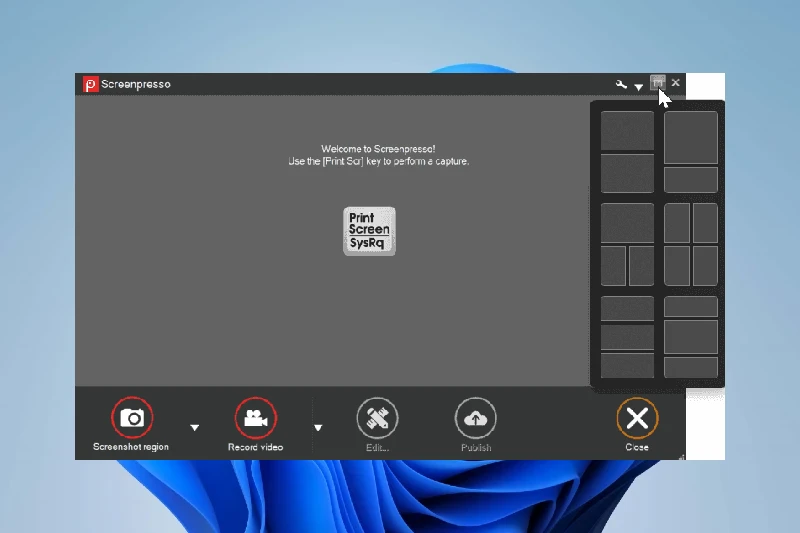Click the Print Screen SysRq key image

pos(369,231)
